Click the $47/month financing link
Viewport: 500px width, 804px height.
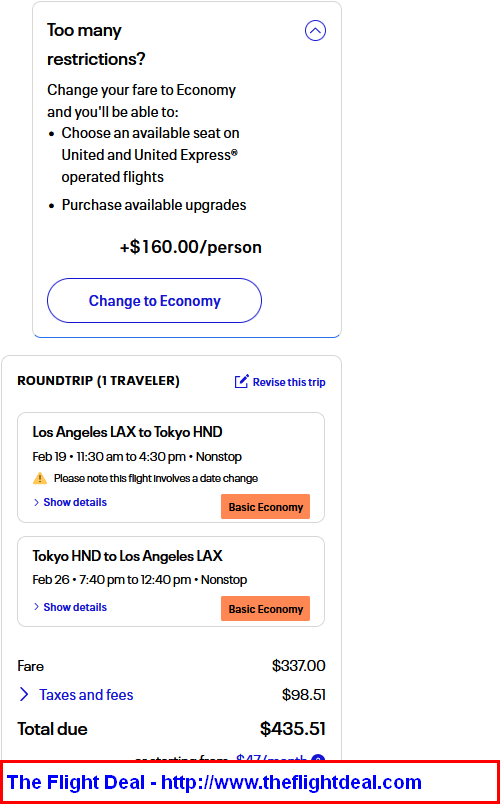[271, 757]
